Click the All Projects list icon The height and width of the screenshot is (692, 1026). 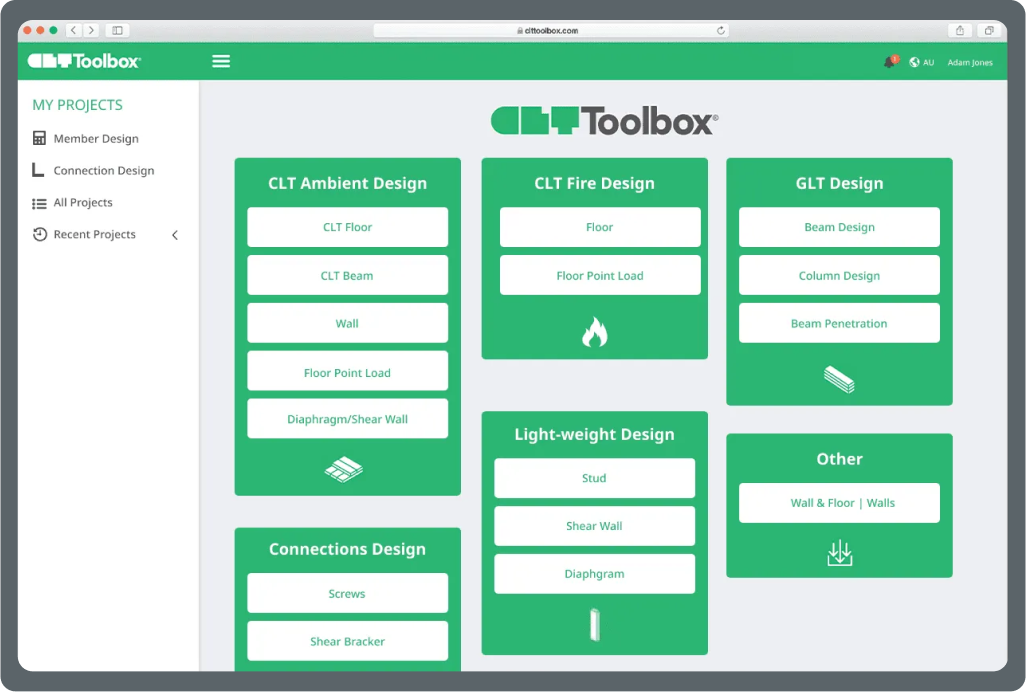40,203
